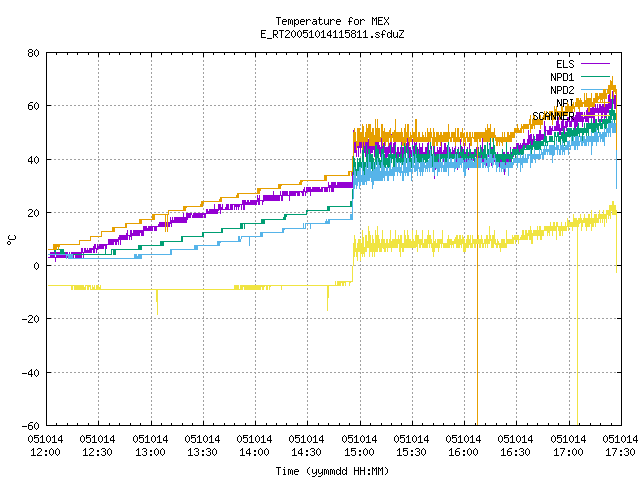The image size is (640, 480).
Task: Click the NPD2 legend label
Action: click(x=562, y=90)
